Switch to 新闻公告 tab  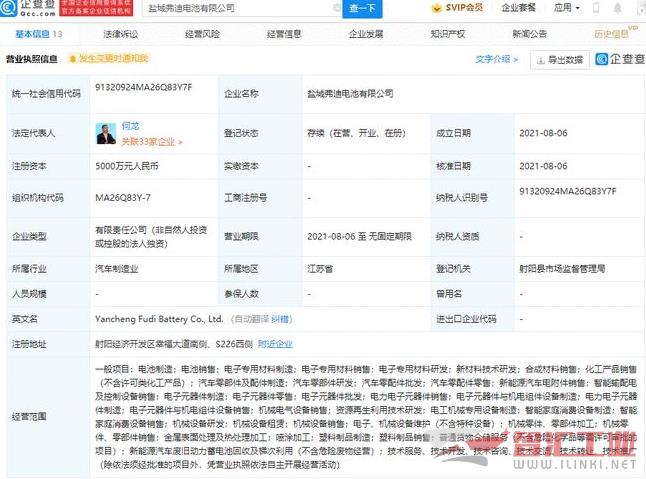[529, 34]
